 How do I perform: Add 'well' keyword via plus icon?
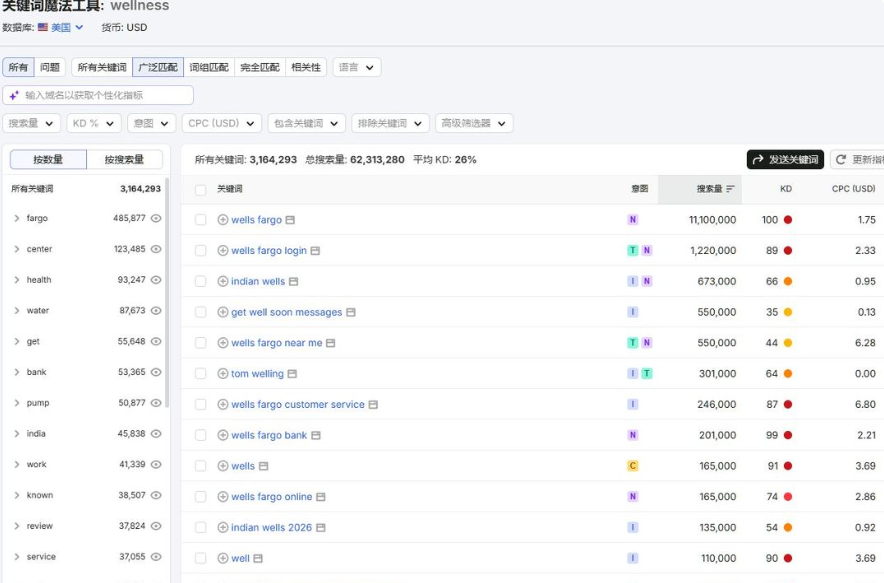point(223,558)
